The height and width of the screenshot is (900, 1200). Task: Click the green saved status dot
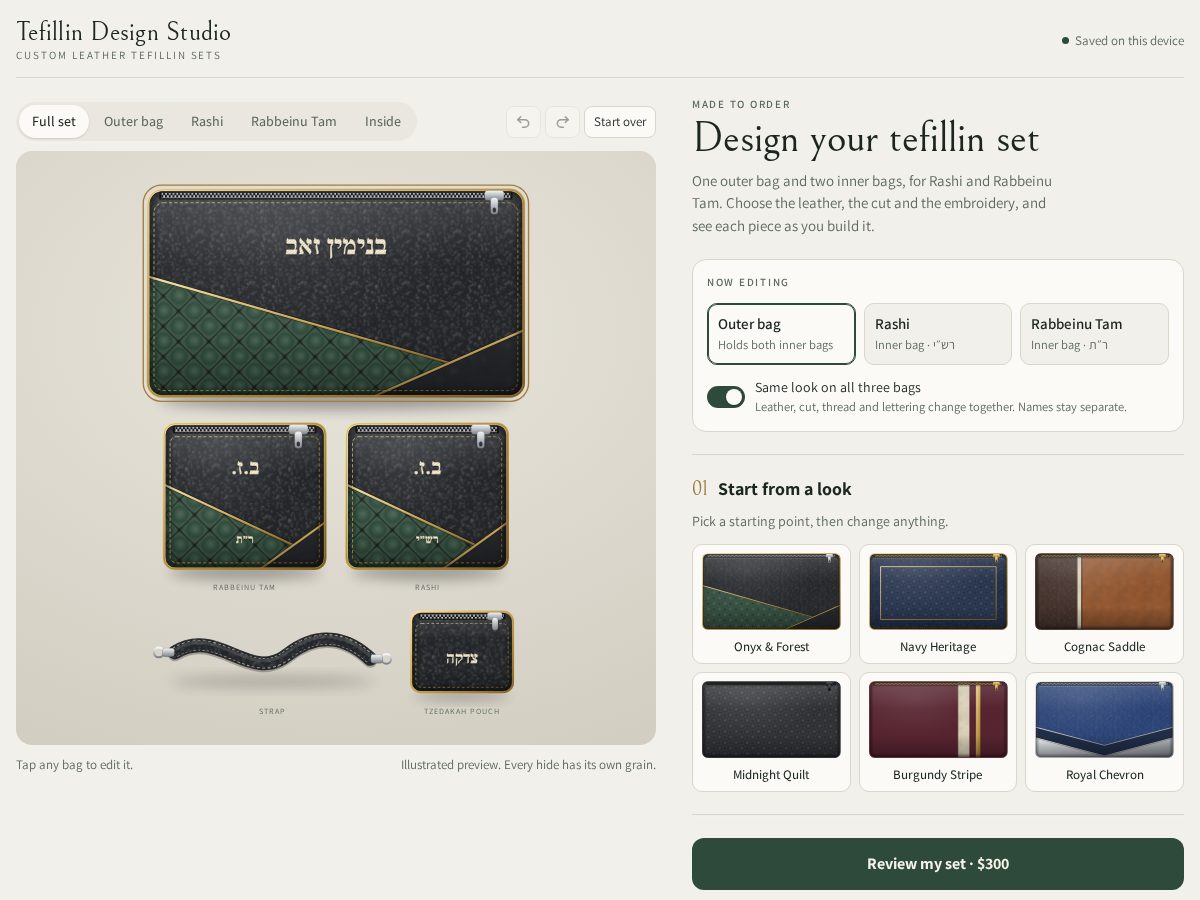1066,41
